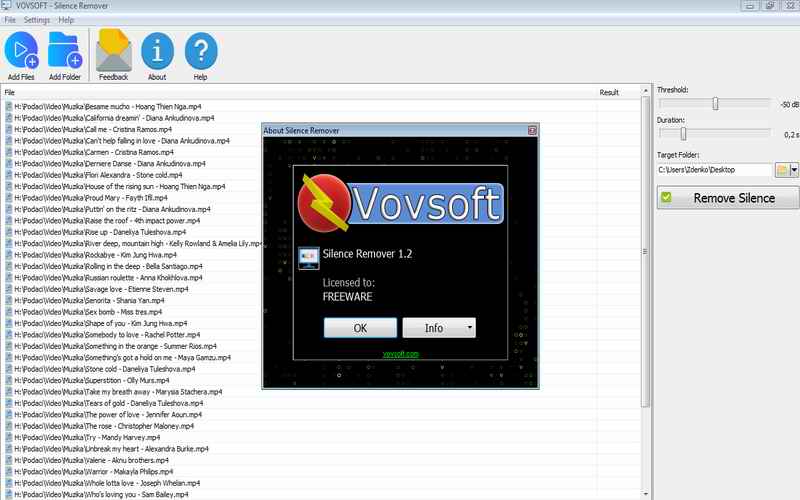The width and height of the screenshot is (800, 500).
Task: Click the Remove Silence button
Action: 727,198
